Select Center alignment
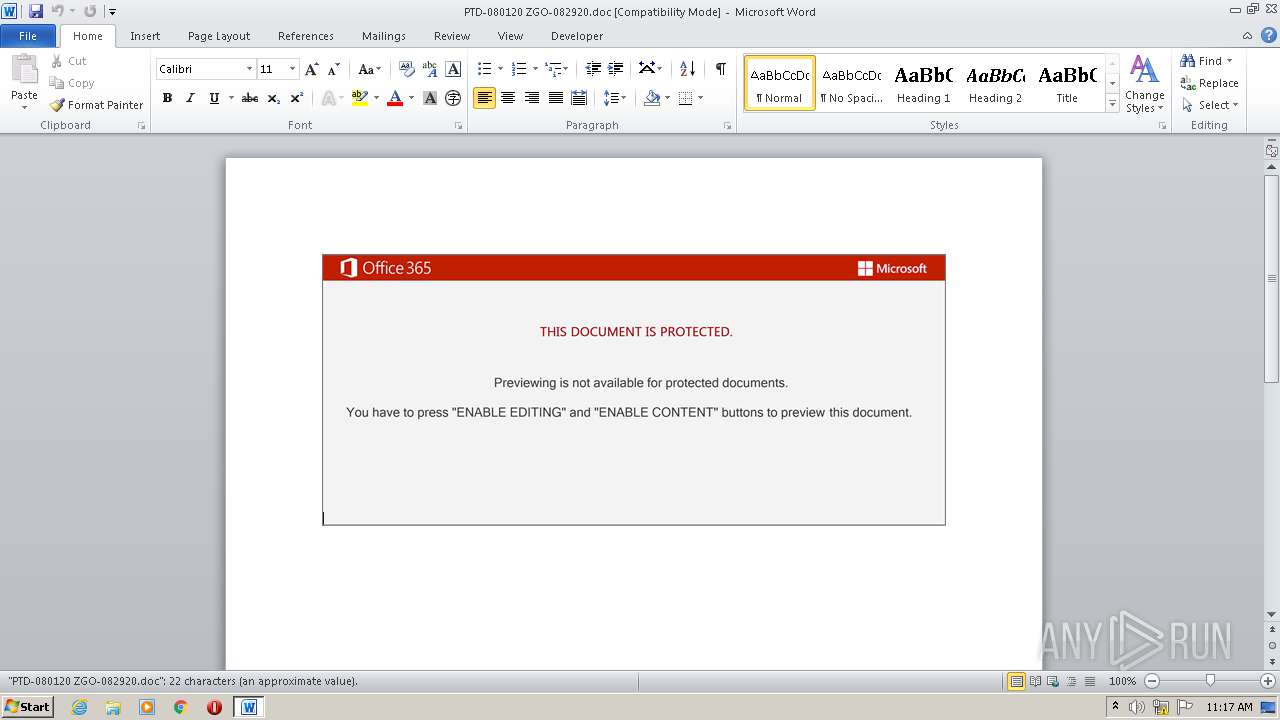Image resolution: width=1280 pixels, height=720 pixels. tap(508, 98)
